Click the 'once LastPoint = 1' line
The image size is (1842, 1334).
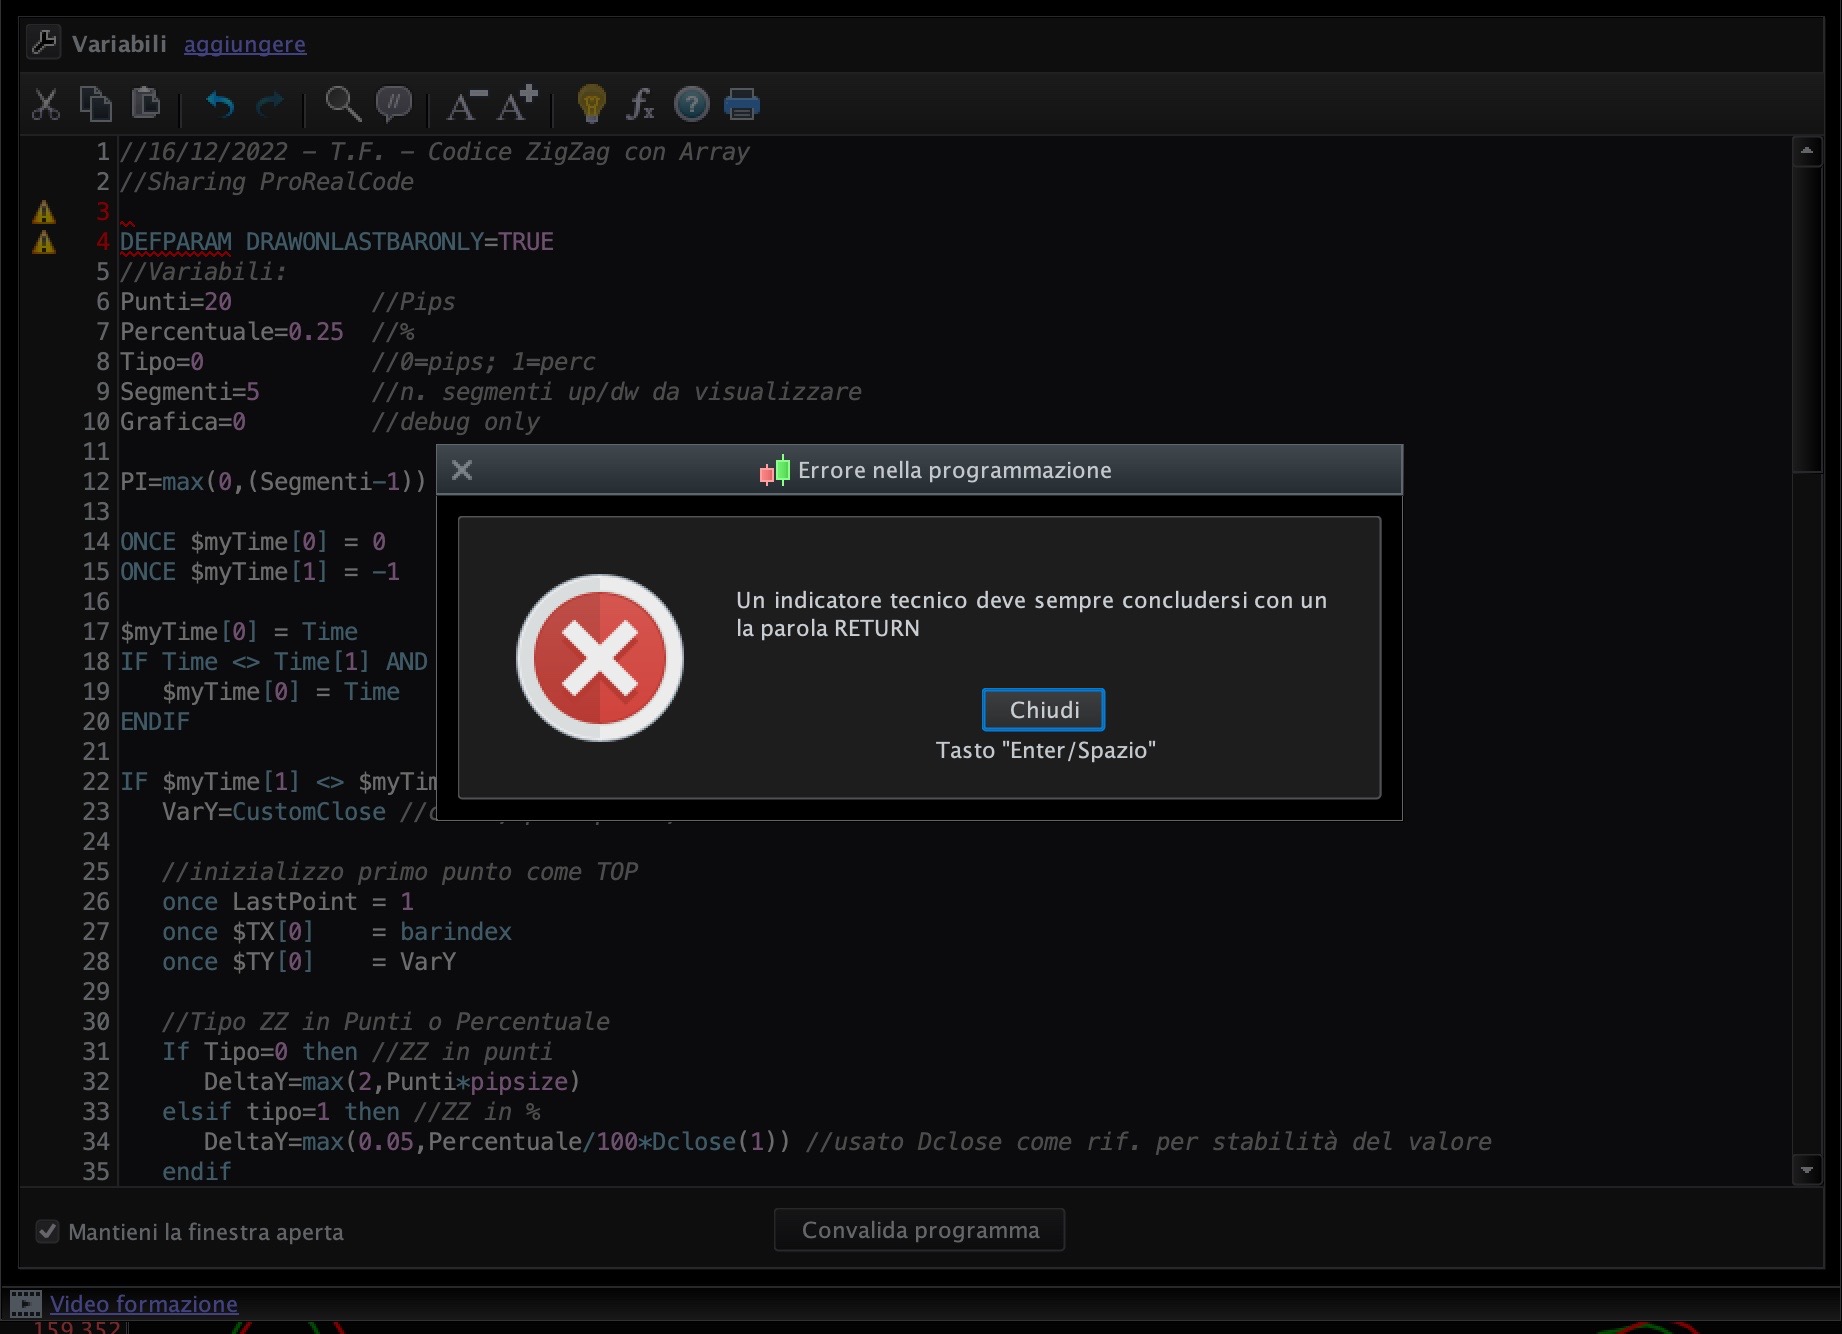tap(288, 902)
